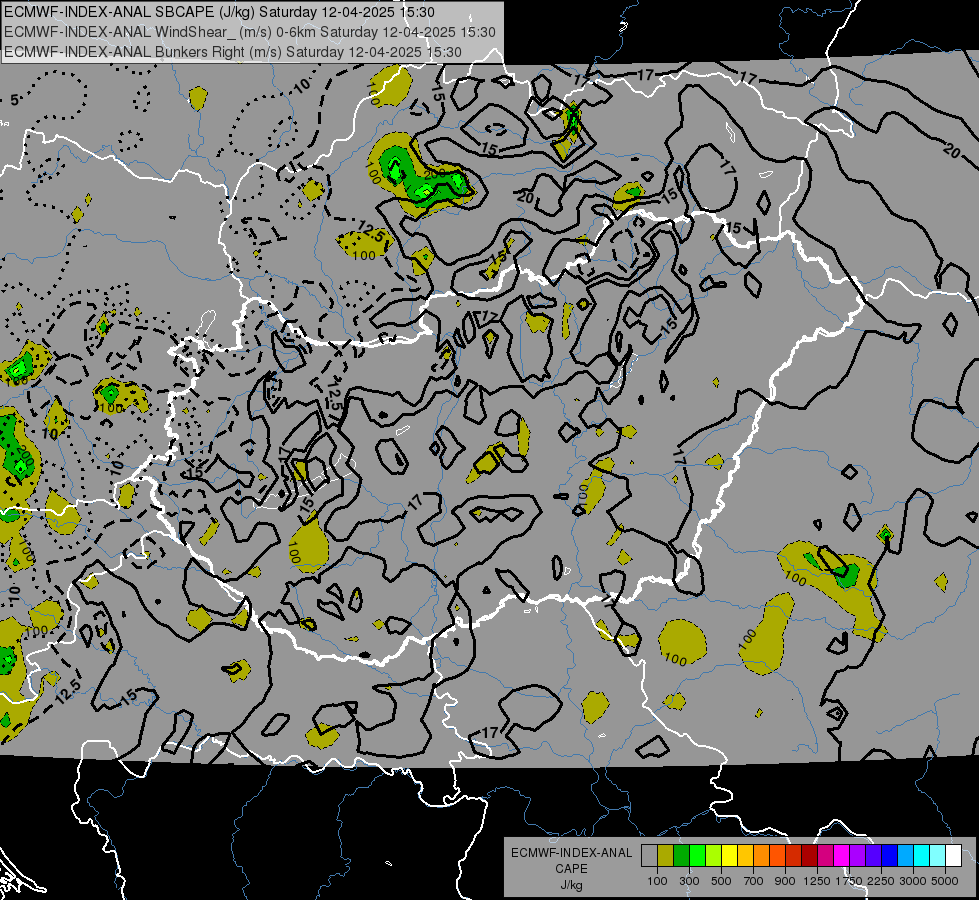This screenshot has height=900, width=979.
Task: Select the gray swatch in the CAPE legend
Action: tap(649, 855)
